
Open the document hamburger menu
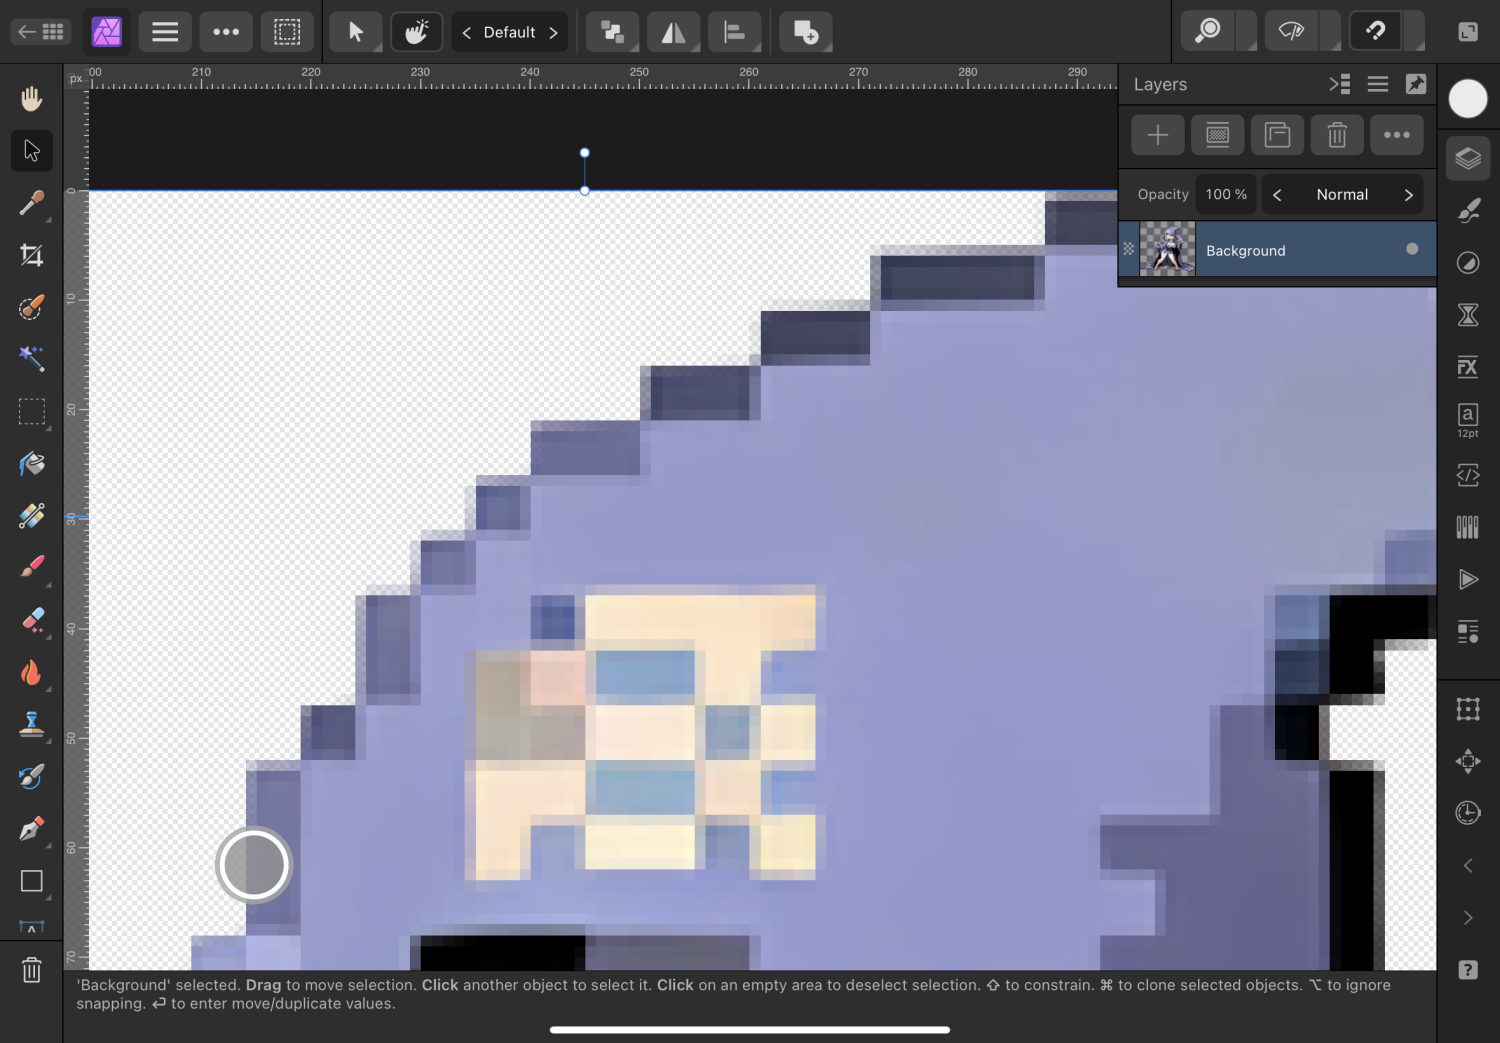pos(165,32)
